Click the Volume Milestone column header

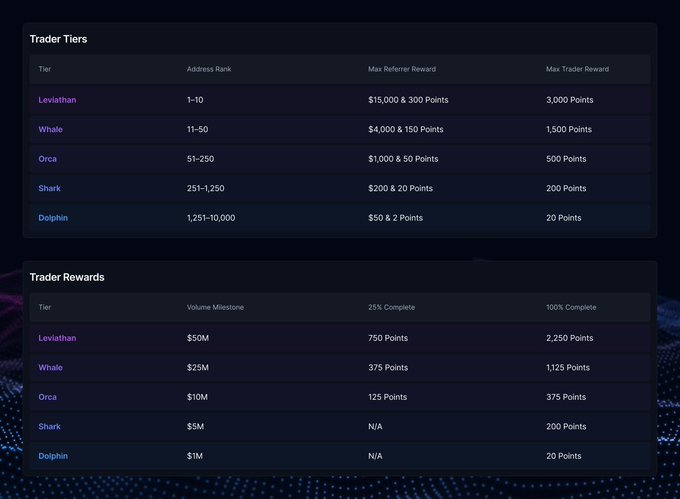(215, 307)
